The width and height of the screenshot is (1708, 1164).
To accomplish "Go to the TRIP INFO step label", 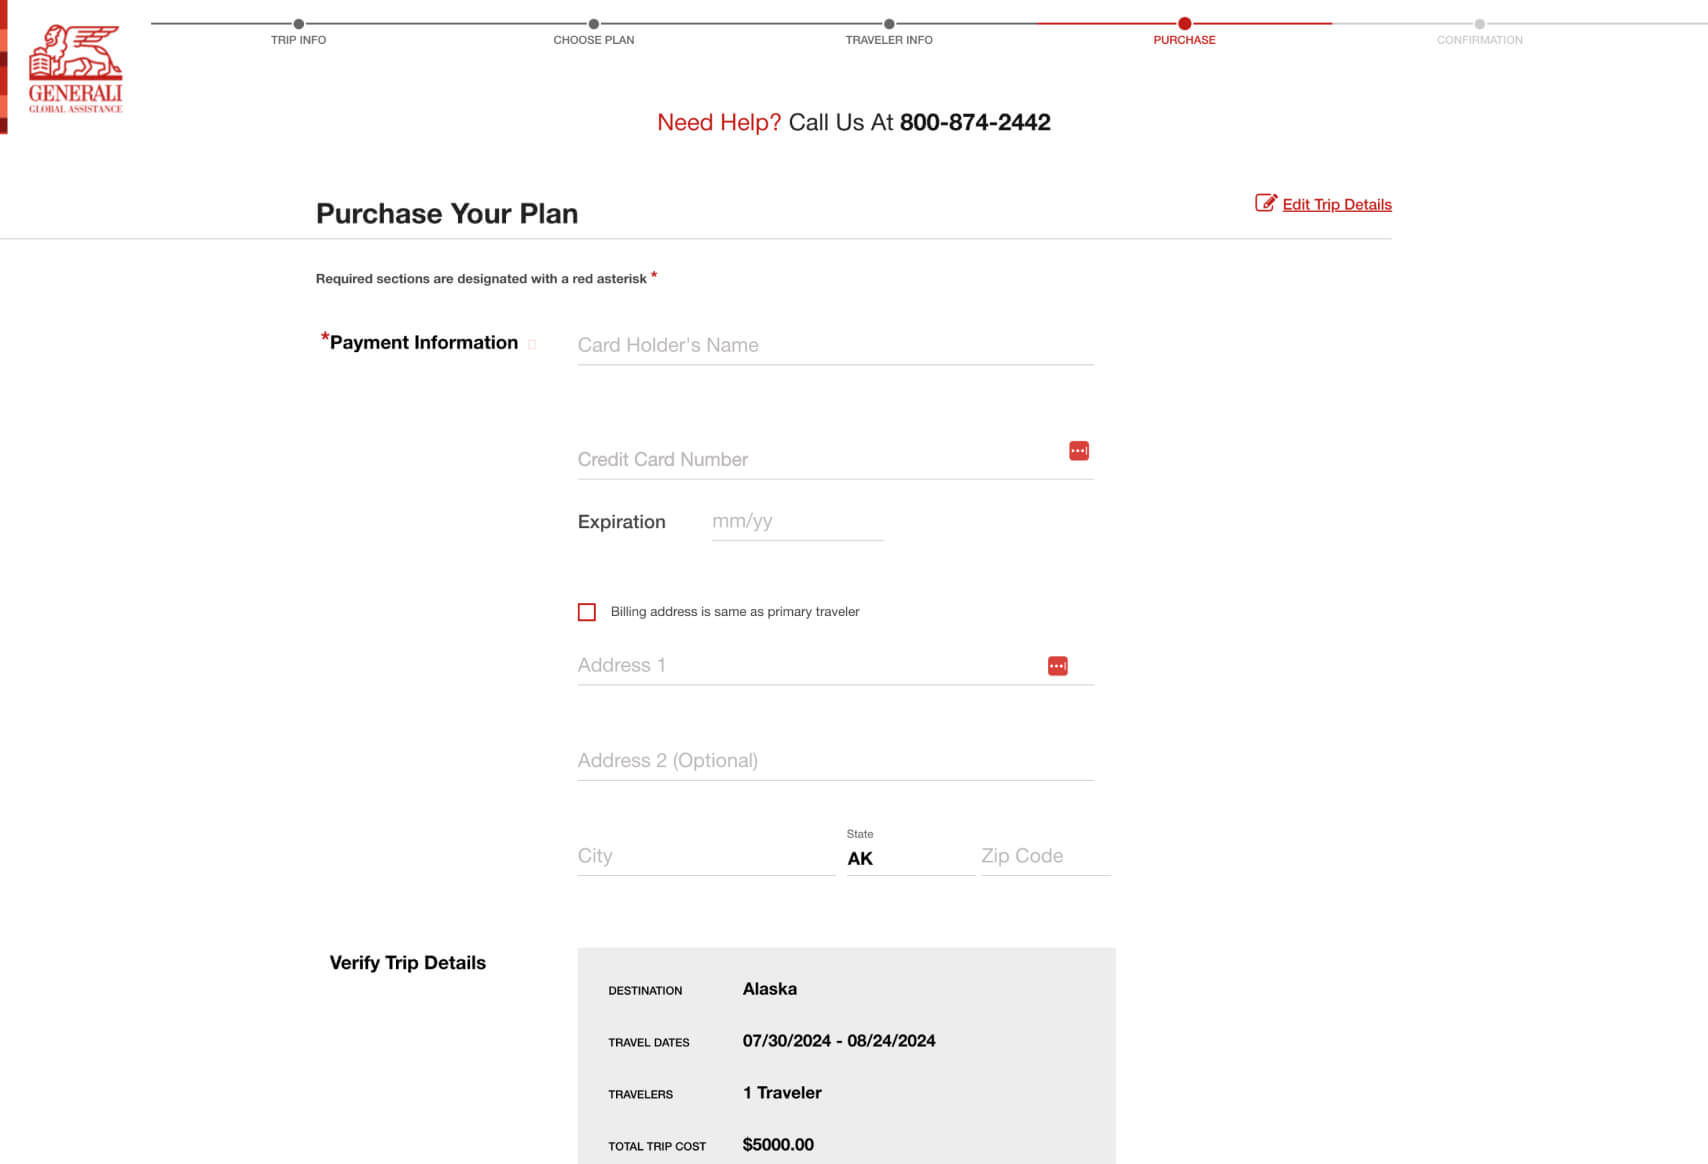I will [x=298, y=40].
